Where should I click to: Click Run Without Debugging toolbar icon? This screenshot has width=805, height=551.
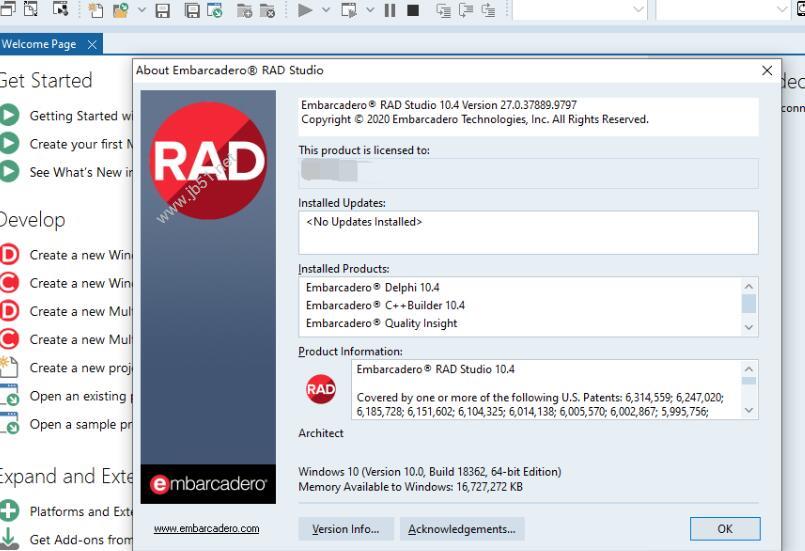(349, 10)
